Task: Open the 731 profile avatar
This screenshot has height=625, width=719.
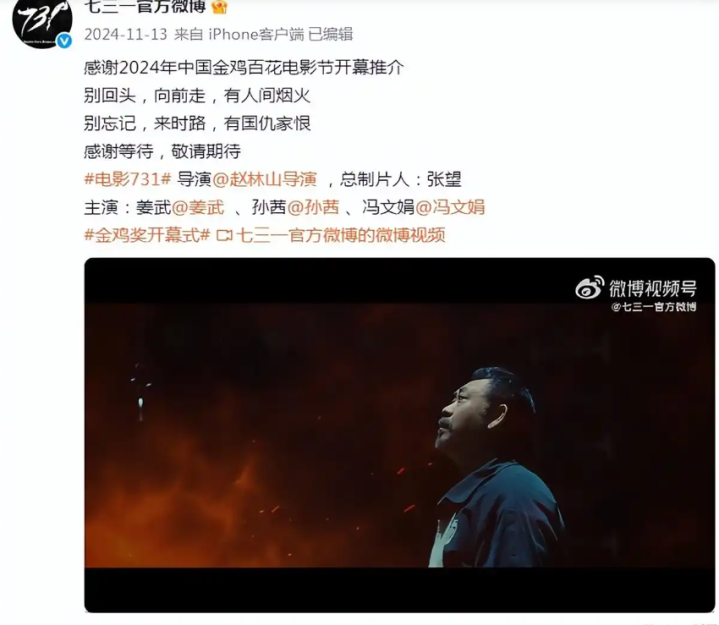Action: tap(42, 21)
